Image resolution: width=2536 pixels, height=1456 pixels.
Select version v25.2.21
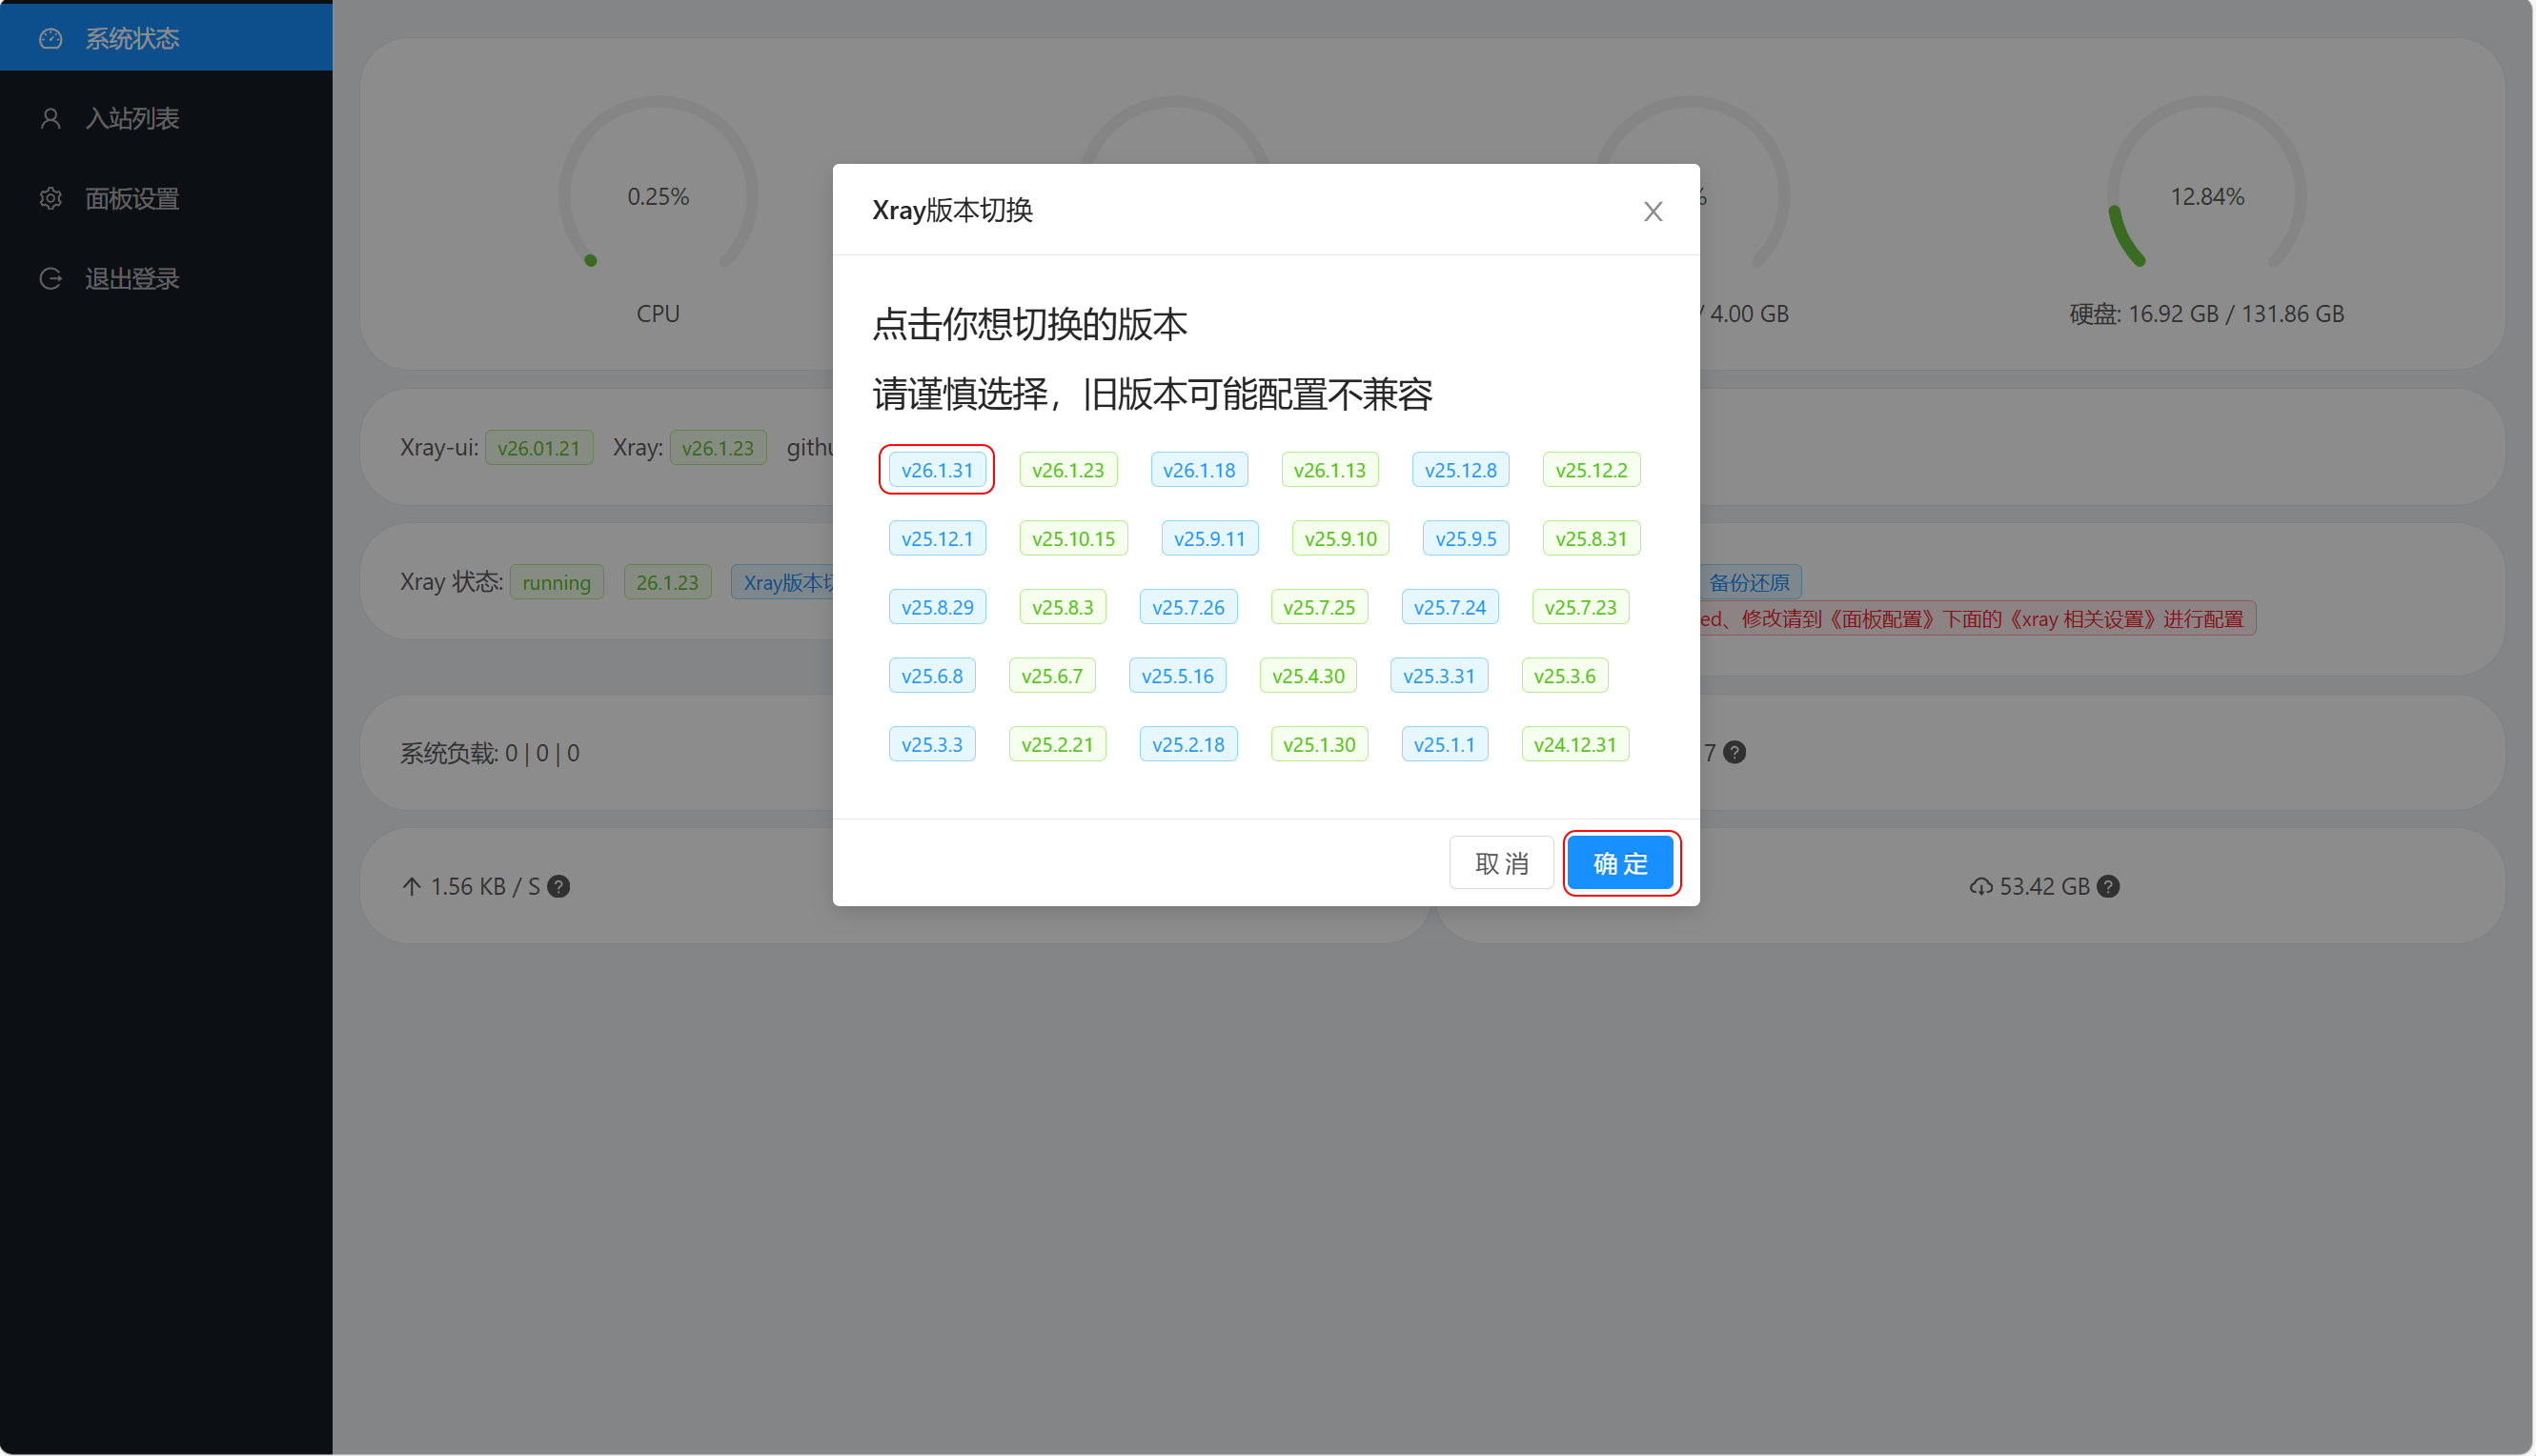(x=1057, y=745)
